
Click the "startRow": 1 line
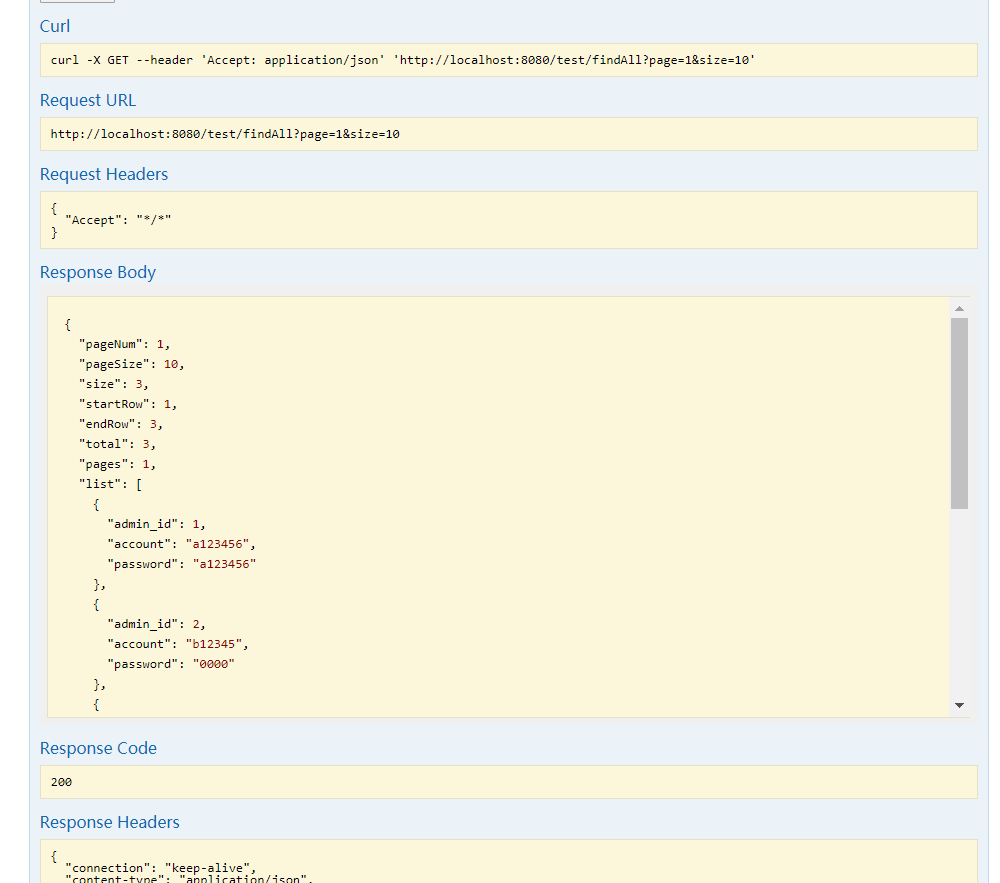click(x=128, y=404)
